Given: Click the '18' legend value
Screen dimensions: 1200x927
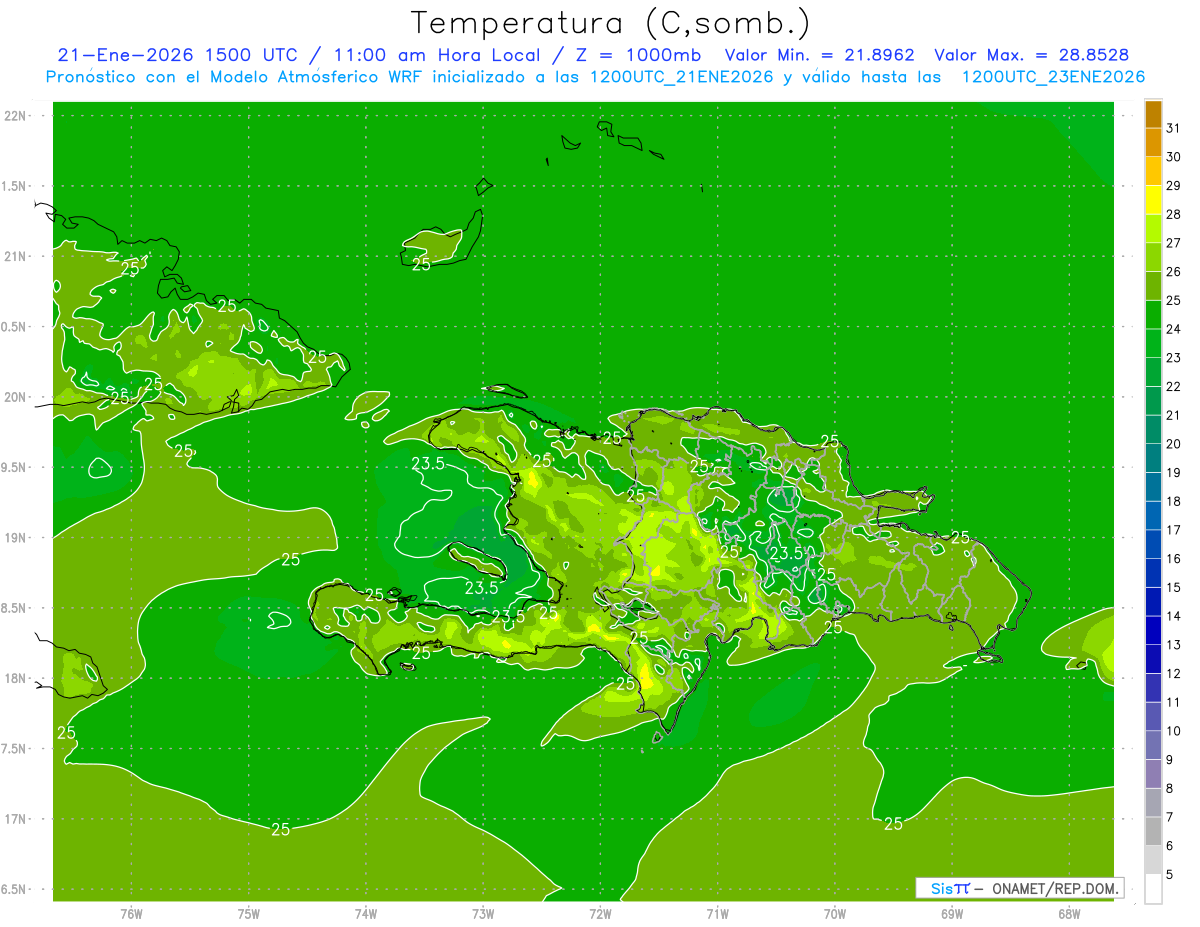Looking at the screenshot, I should 1174,501.
